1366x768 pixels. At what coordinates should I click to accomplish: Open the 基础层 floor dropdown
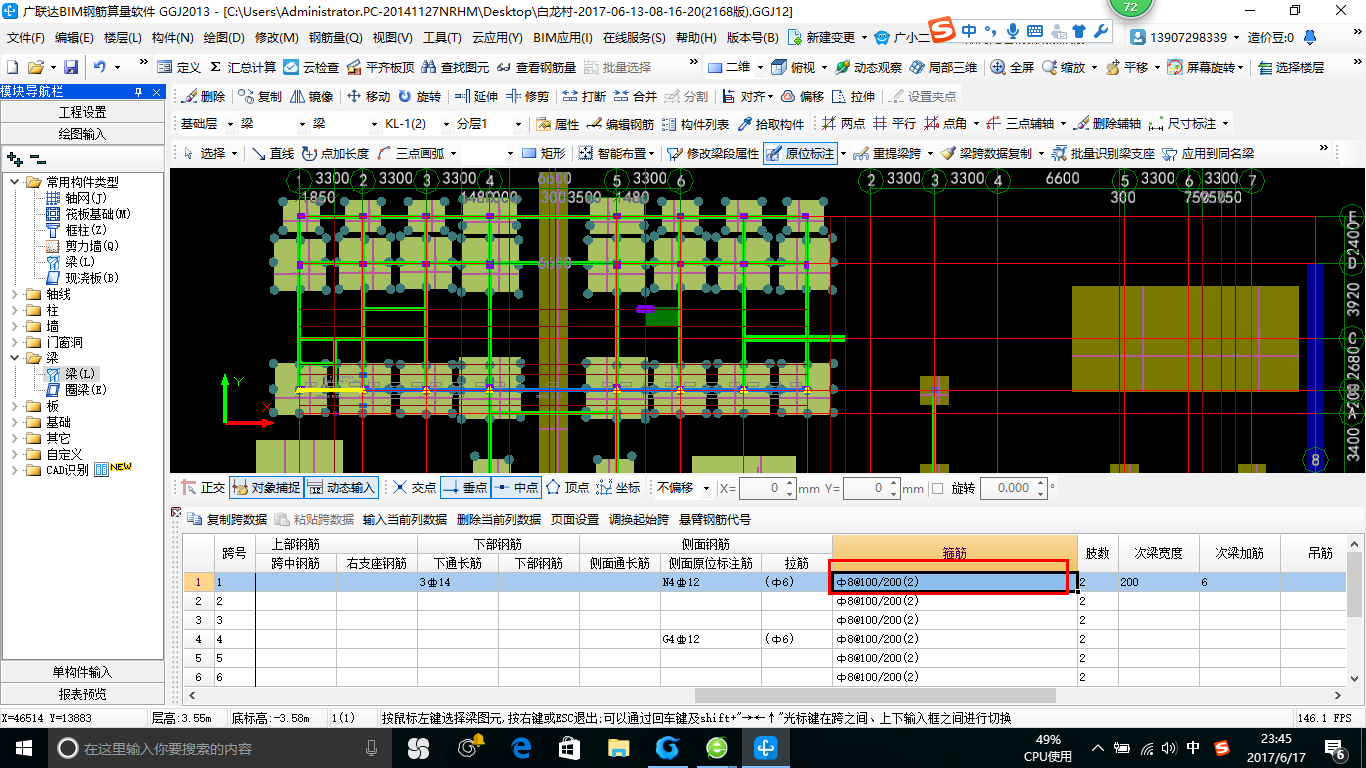pos(232,124)
